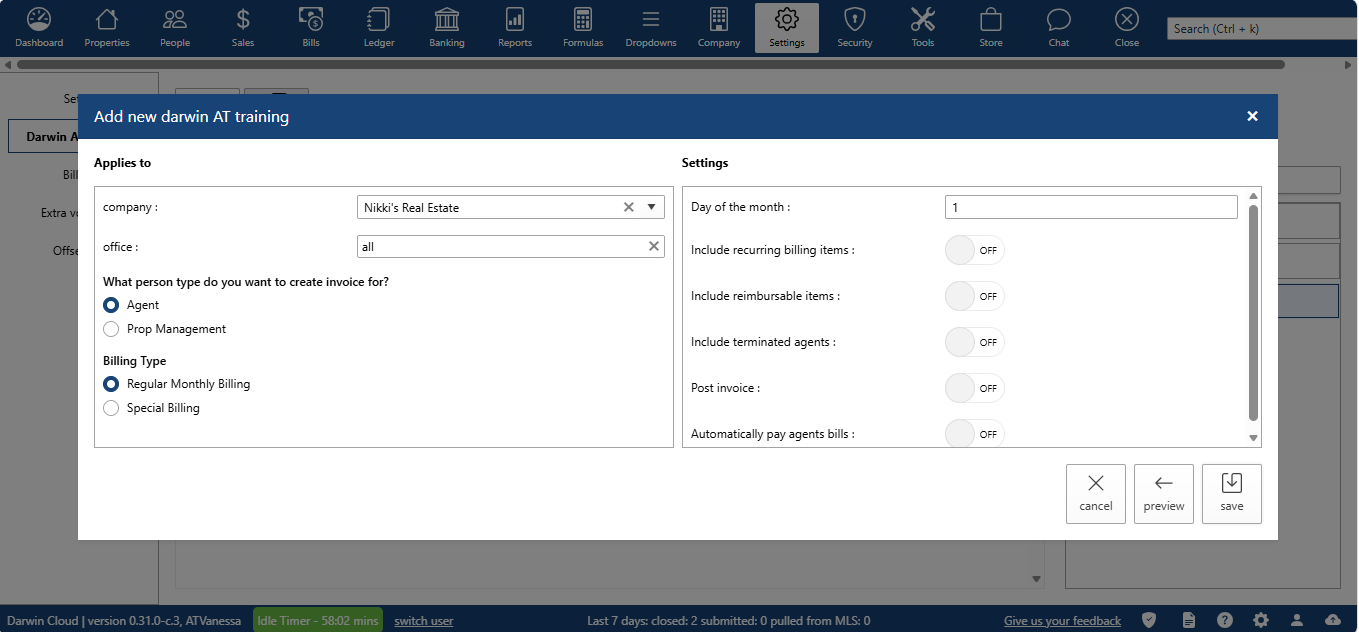Screen dimensions: 1359x632
Task: Enable Include recurring billing items toggle
Action: coord(974,250)
